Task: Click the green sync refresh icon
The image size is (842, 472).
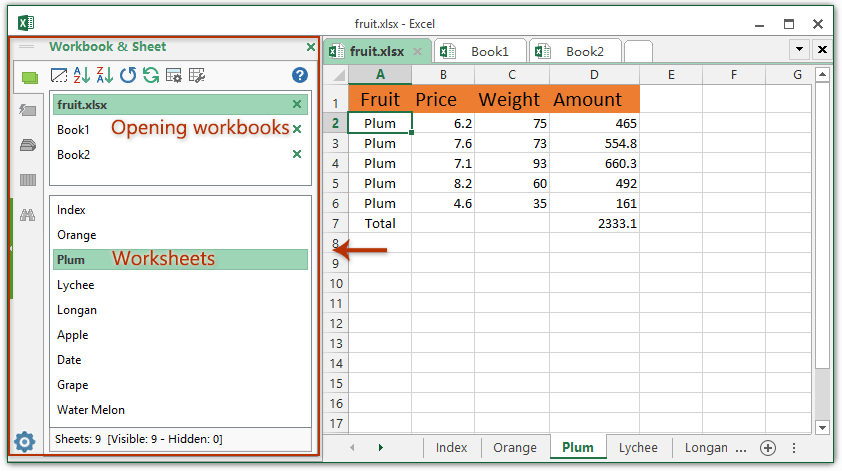Action: point(151,75)
